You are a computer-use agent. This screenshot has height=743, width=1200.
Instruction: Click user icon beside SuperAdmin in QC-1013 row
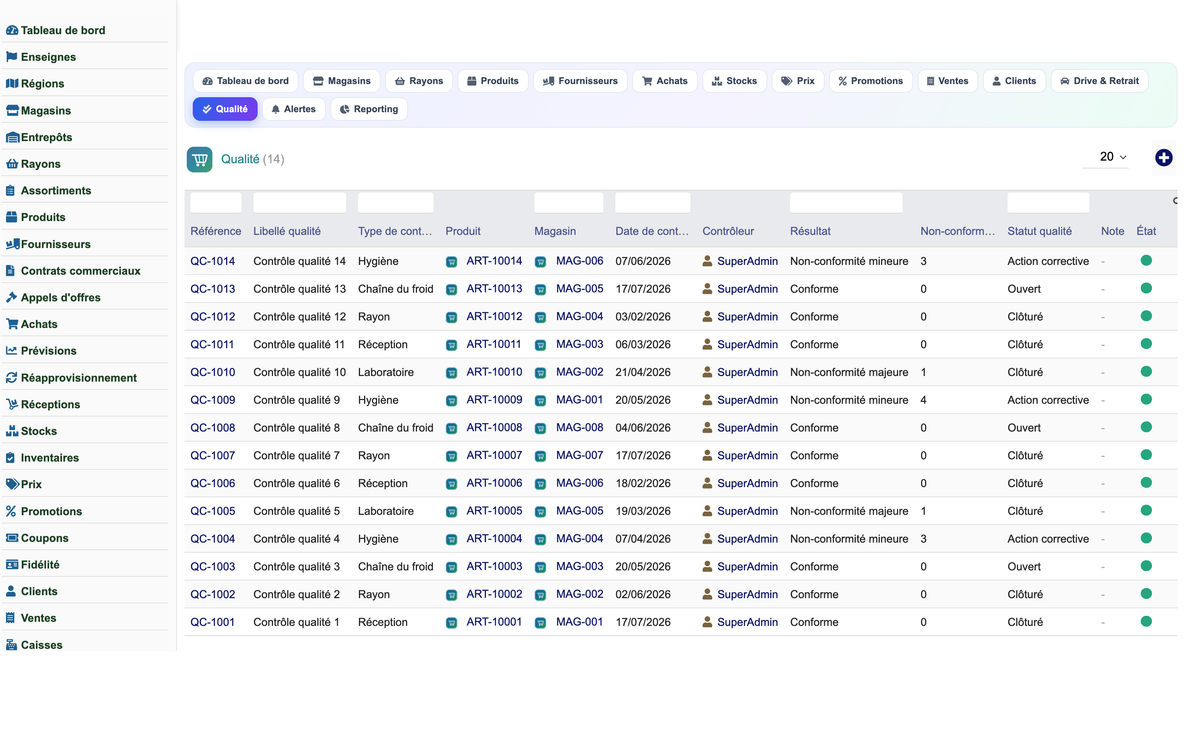pyautogui.click(x=708, y=289)
